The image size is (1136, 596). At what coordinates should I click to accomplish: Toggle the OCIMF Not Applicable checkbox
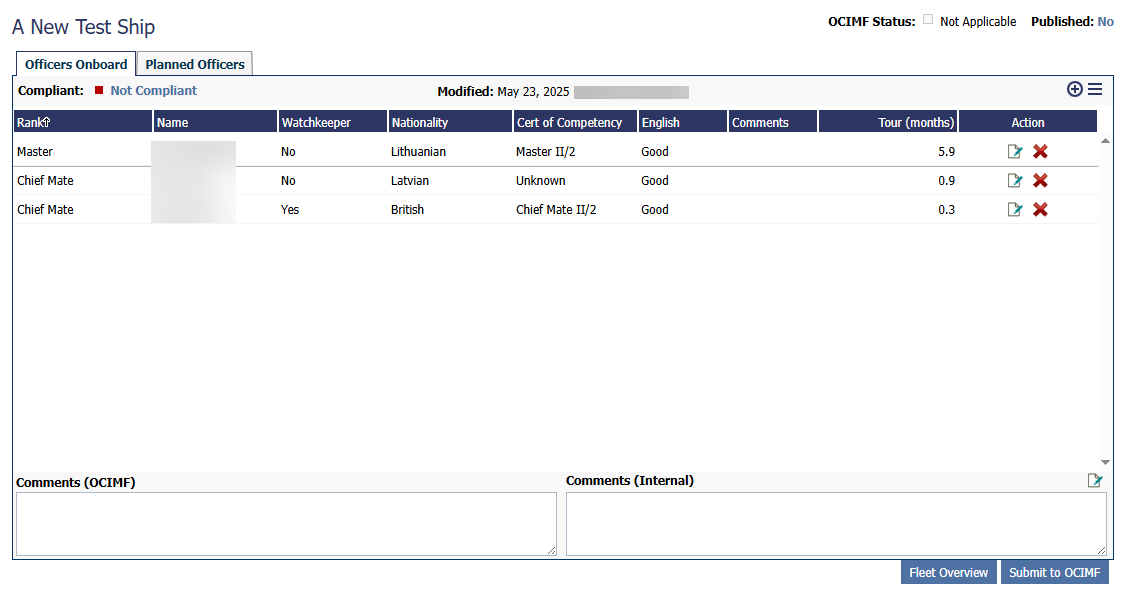928,20
